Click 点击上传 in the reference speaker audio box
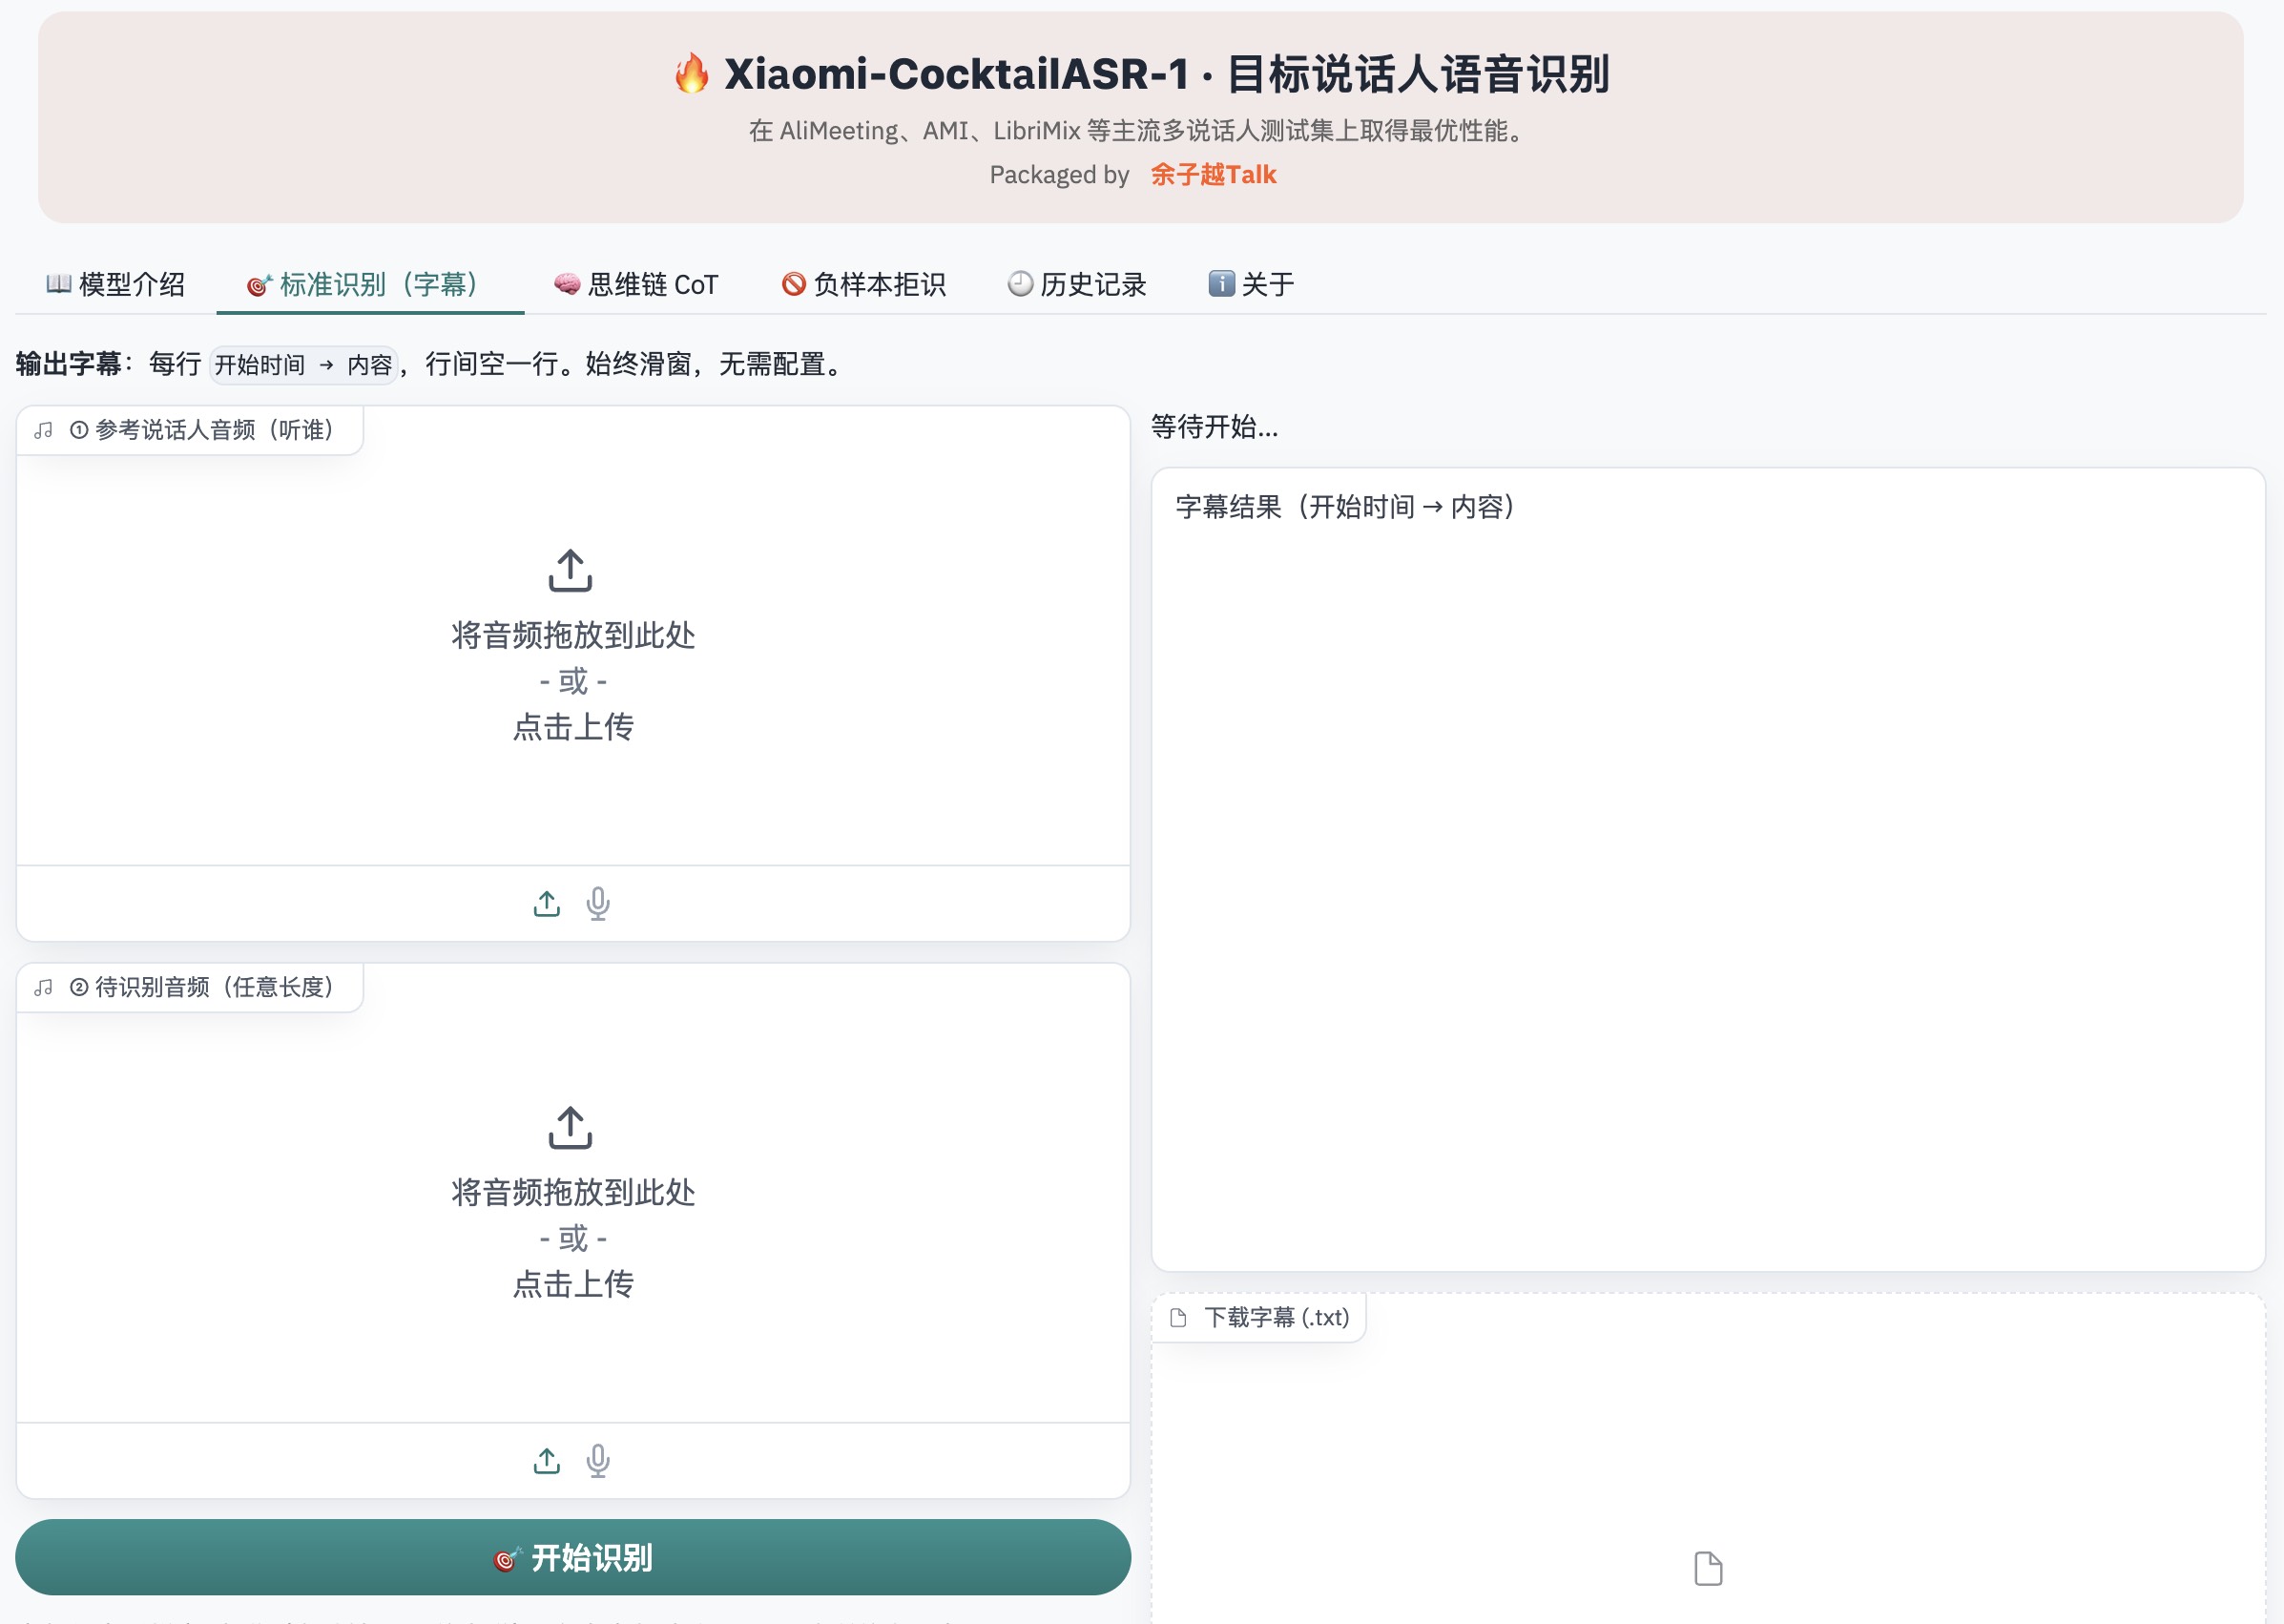This screenshot has width=2284, height=1624. pos(573,727)
